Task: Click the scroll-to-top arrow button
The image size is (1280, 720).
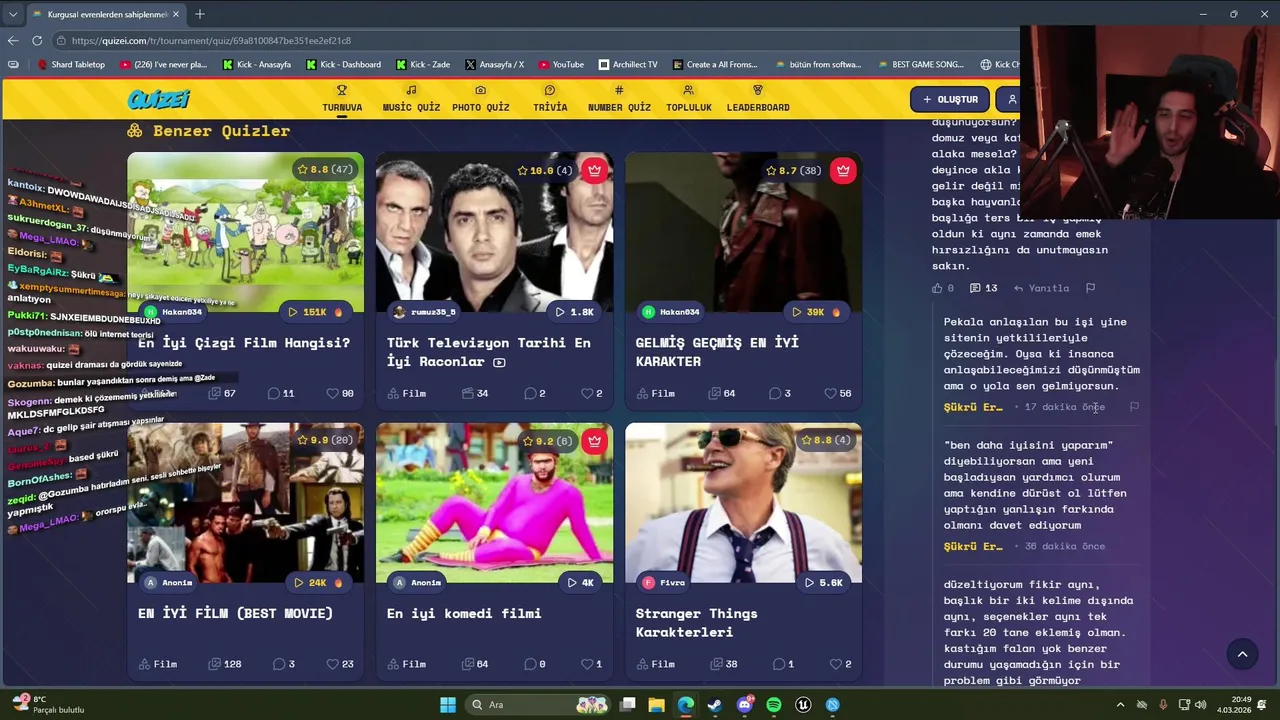Action: (x=1242, y=654)
